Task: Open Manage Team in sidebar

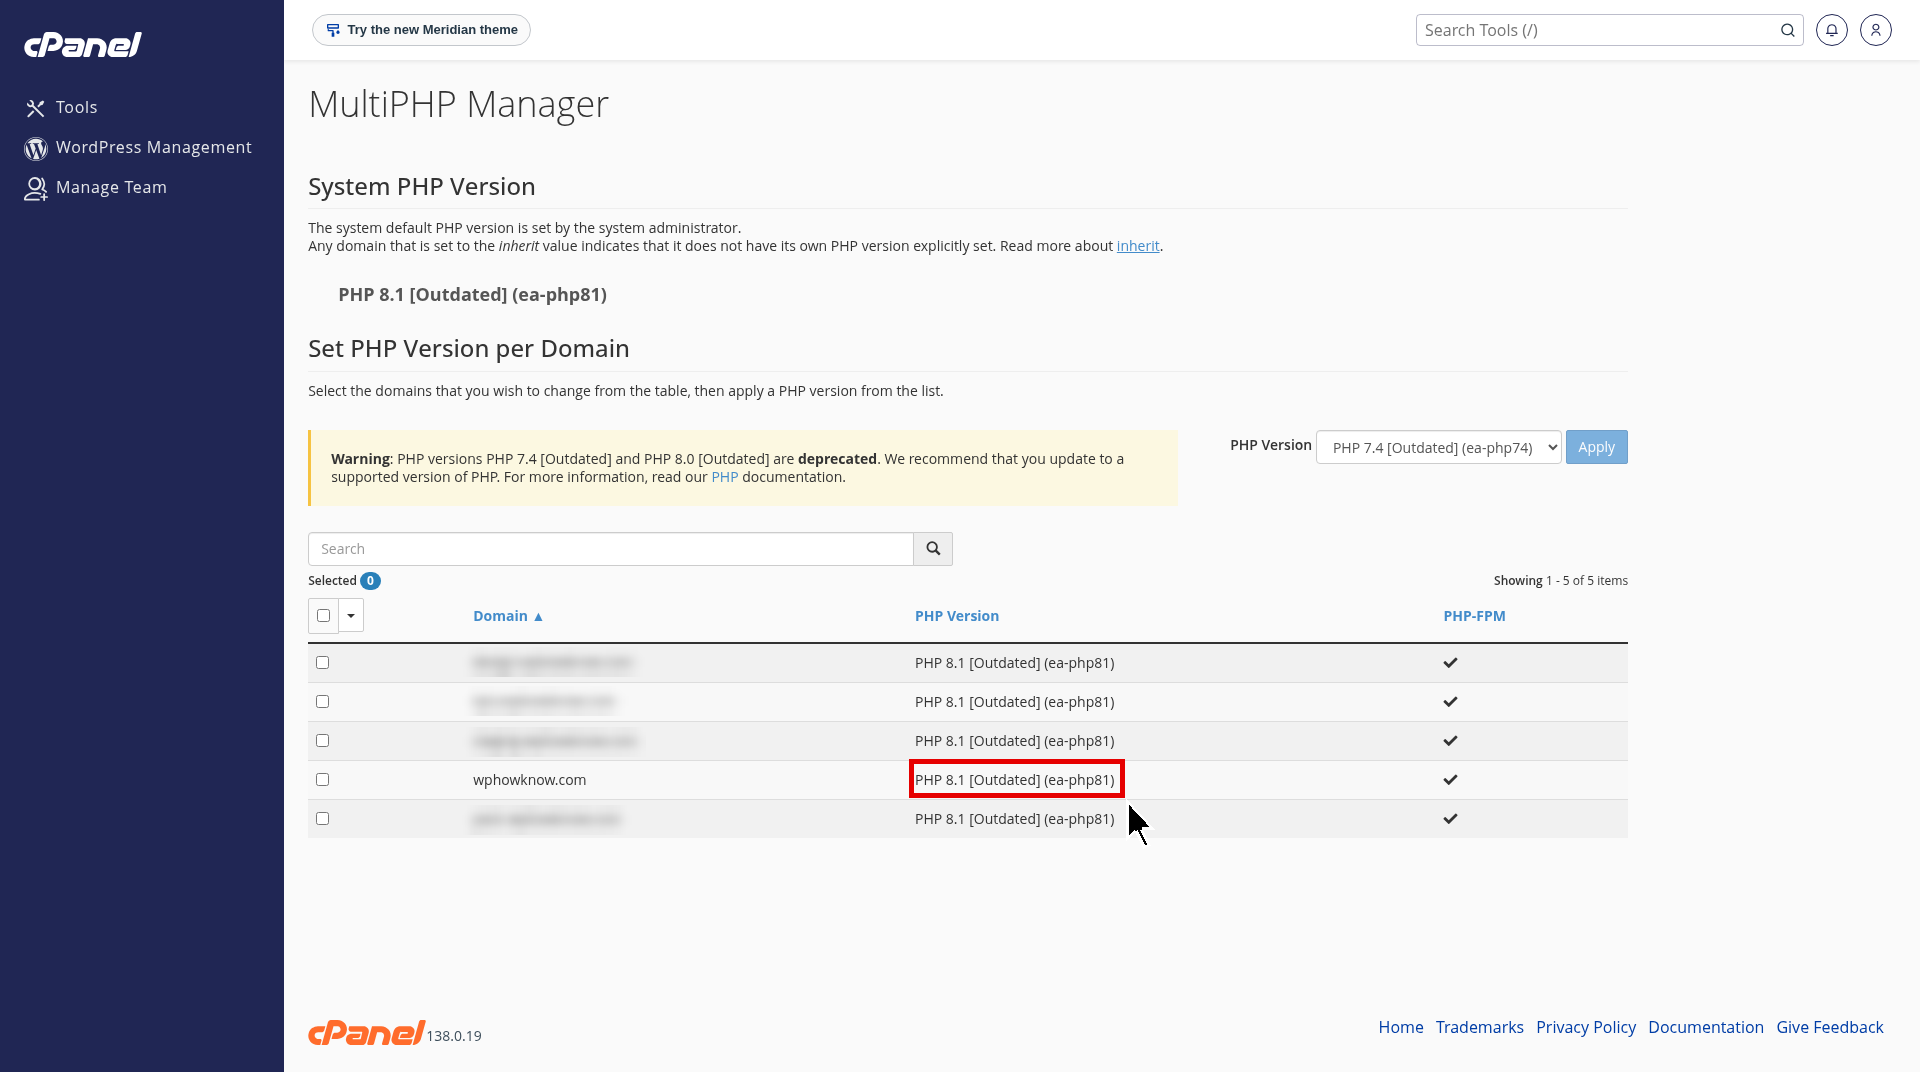Action: [x=111, y=187]
